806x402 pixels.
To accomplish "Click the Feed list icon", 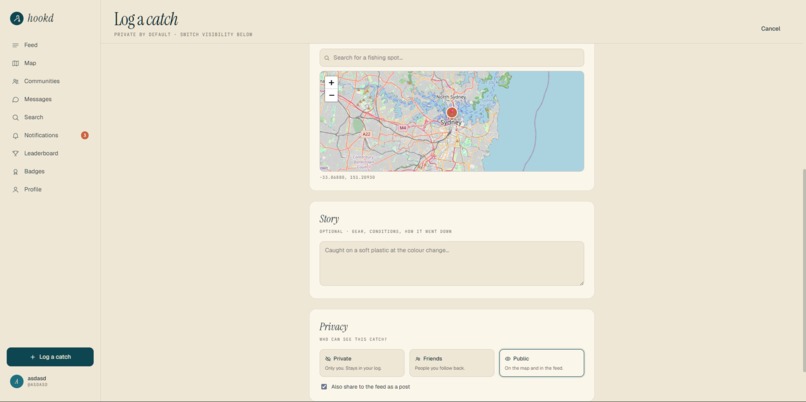I will (x=15, y=45).
